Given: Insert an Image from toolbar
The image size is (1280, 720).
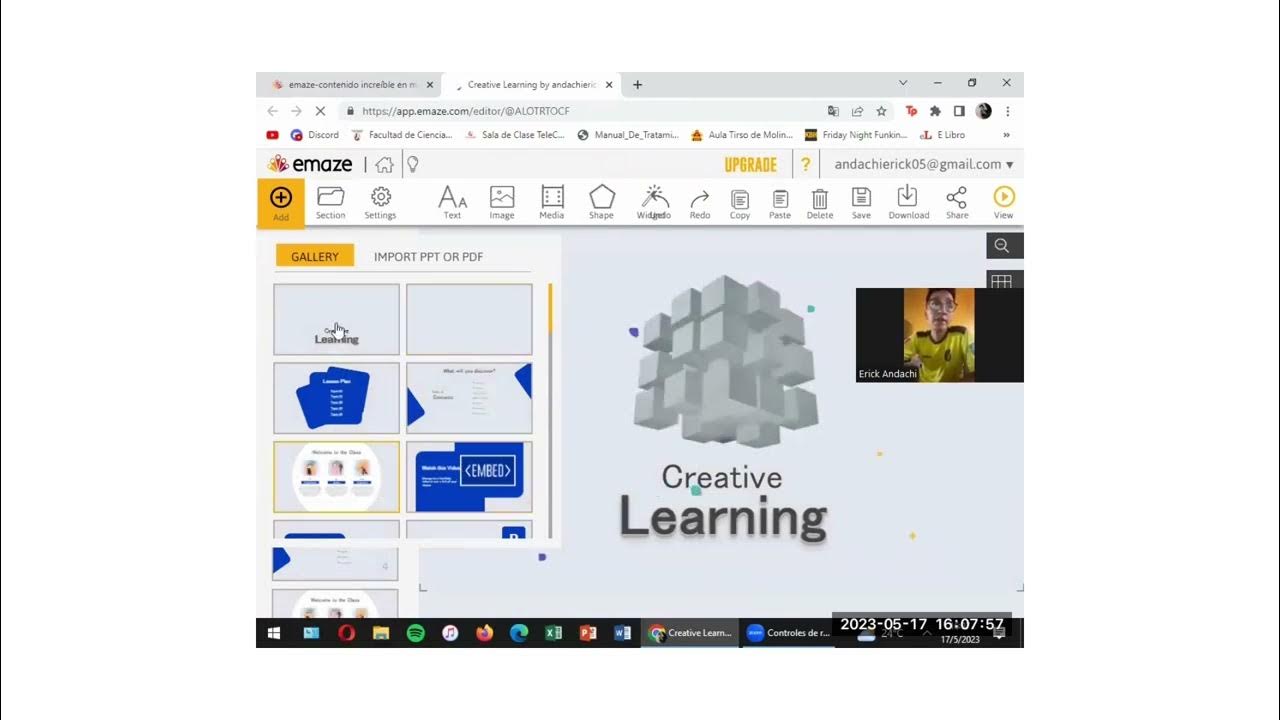Looking at the screenshot, I should click(x=502, y=203).
